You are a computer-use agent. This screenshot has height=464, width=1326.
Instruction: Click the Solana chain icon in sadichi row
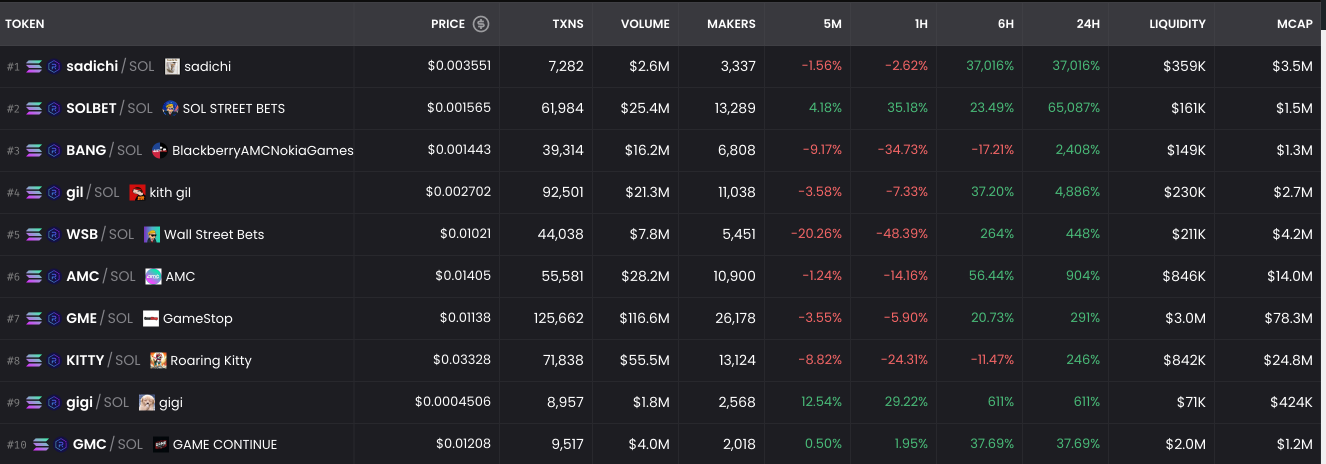[35, 66]
